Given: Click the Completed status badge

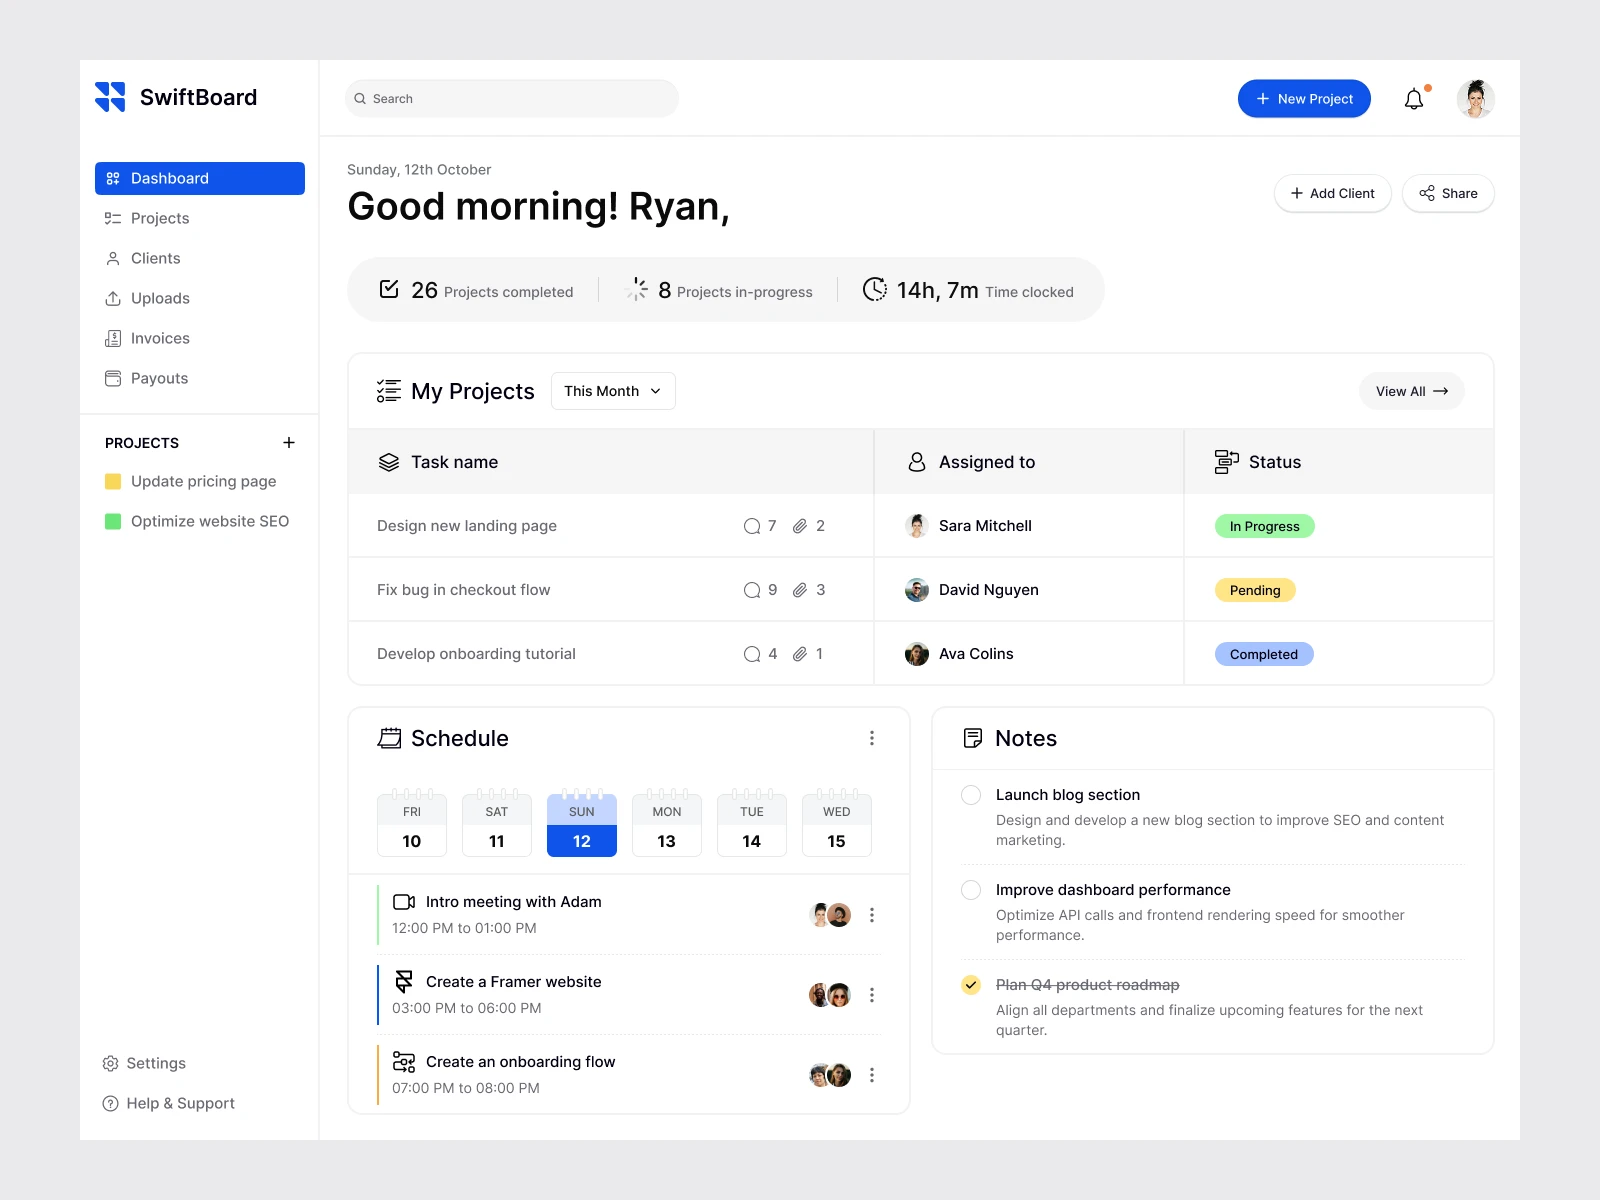Looking at the screenshot, I should point(1264,654).
